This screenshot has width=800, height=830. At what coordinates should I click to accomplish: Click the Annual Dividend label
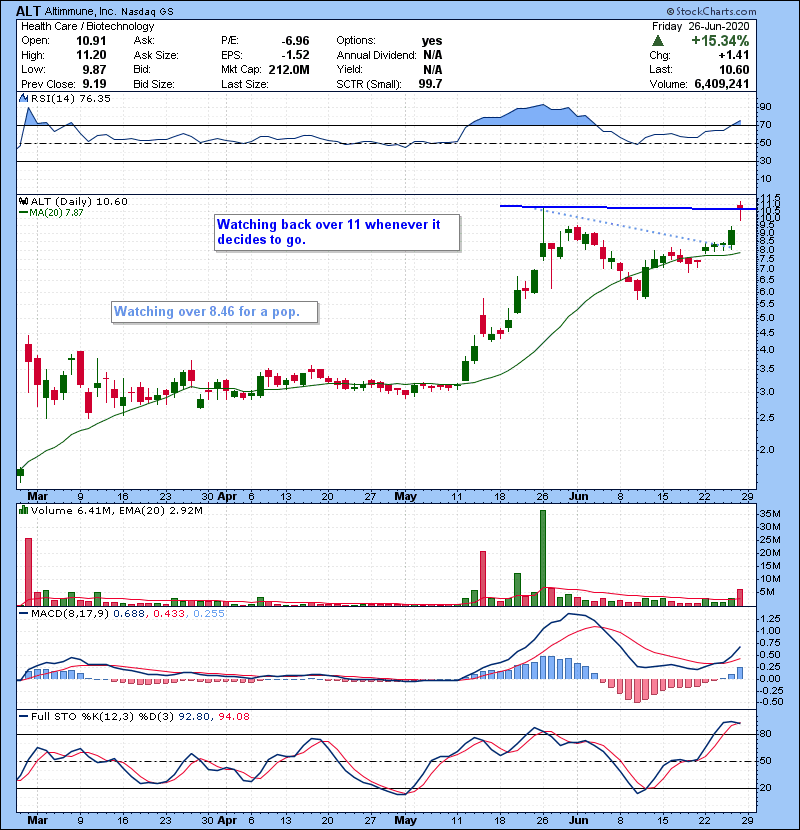point(376,55)
